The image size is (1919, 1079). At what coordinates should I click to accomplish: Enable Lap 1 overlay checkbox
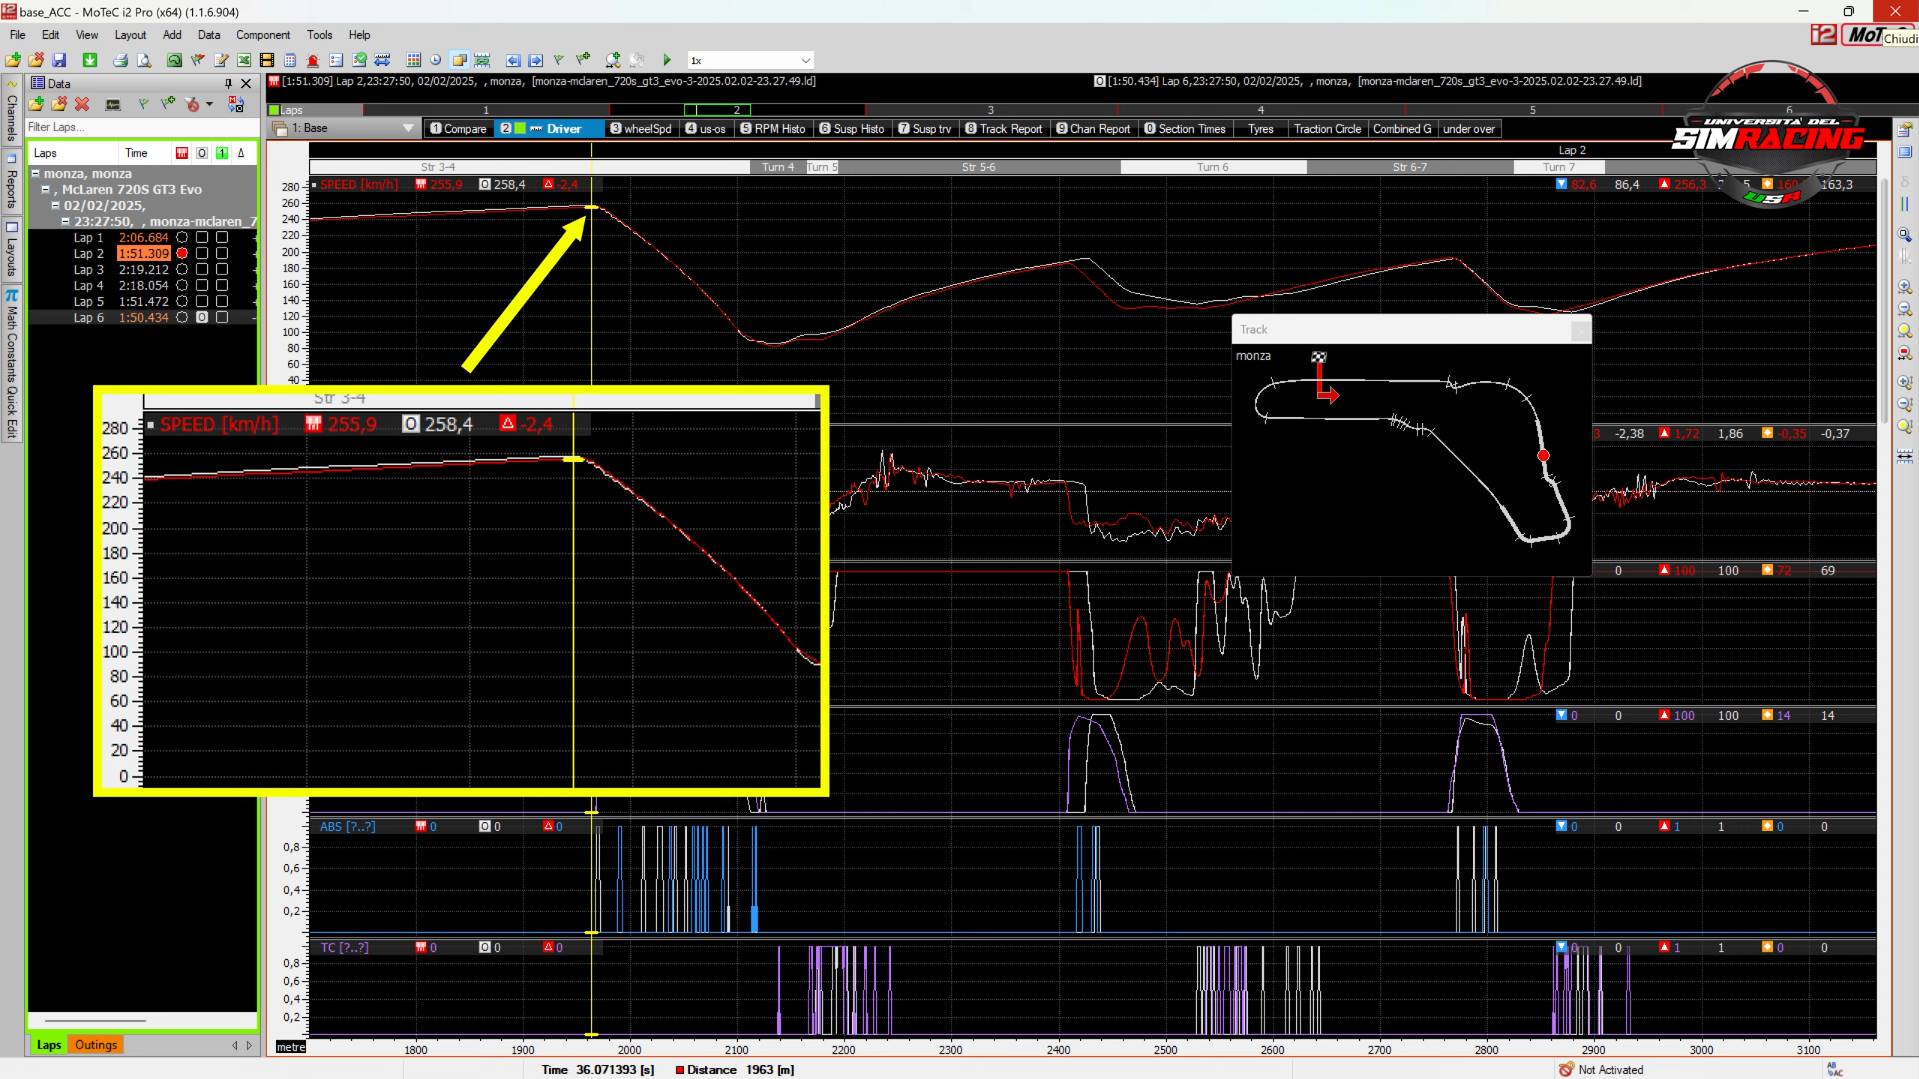click(202, 237)
